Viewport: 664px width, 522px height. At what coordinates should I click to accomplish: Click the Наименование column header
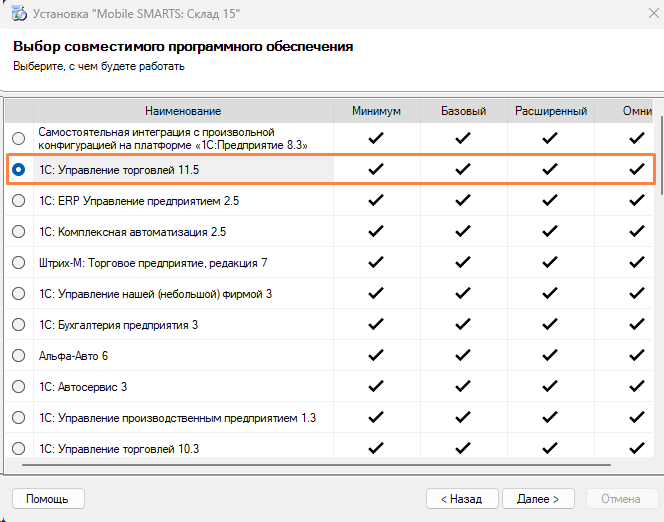click(x=182, y=111)
